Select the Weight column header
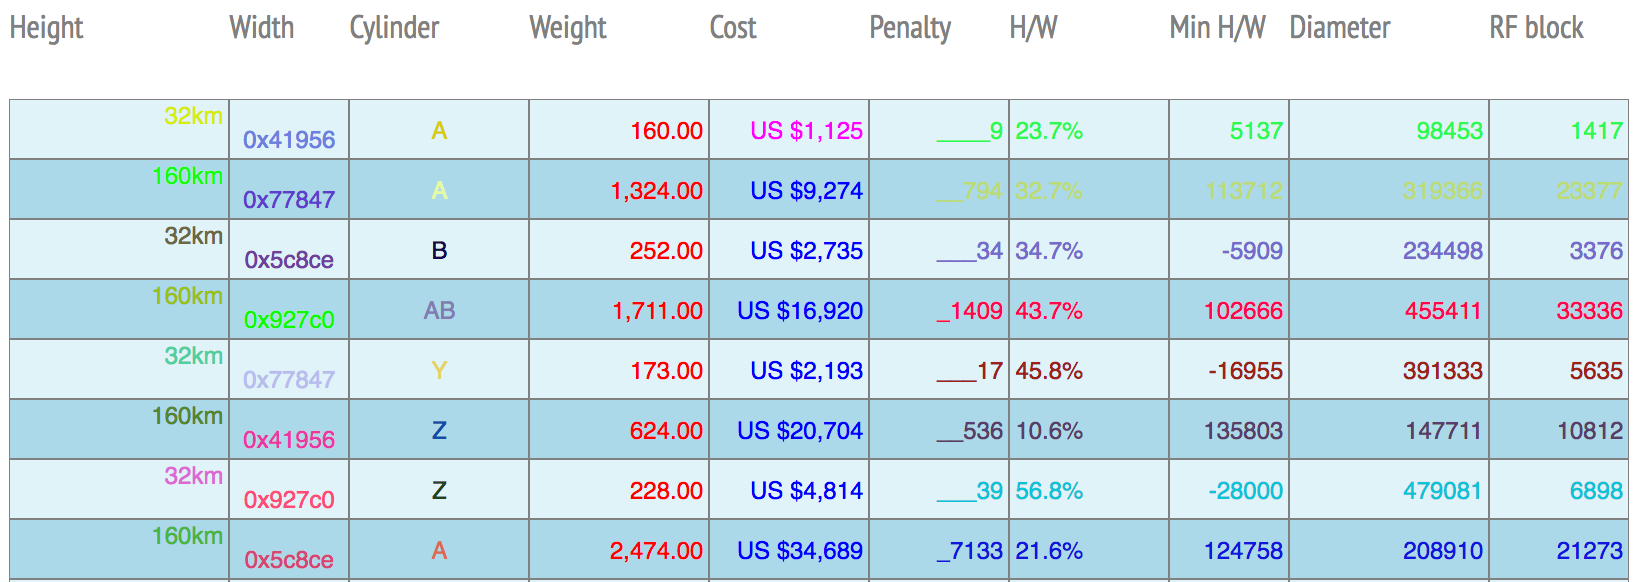Image resolution: width=1644 pixels, height=582 pixels. (568, 28)
